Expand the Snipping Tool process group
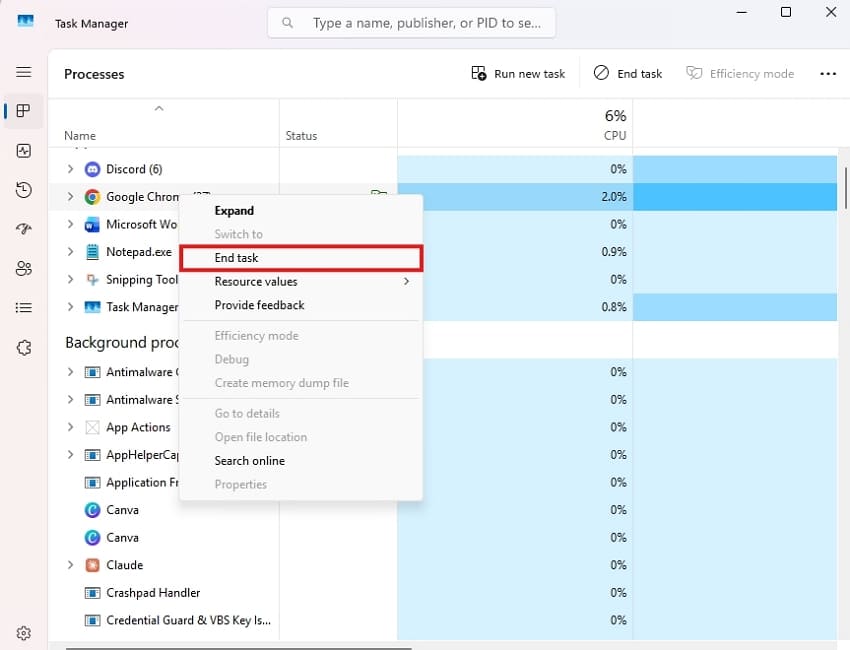Image resolution: width=850 pixels, height=650 pixels. (x=70, y=279)
